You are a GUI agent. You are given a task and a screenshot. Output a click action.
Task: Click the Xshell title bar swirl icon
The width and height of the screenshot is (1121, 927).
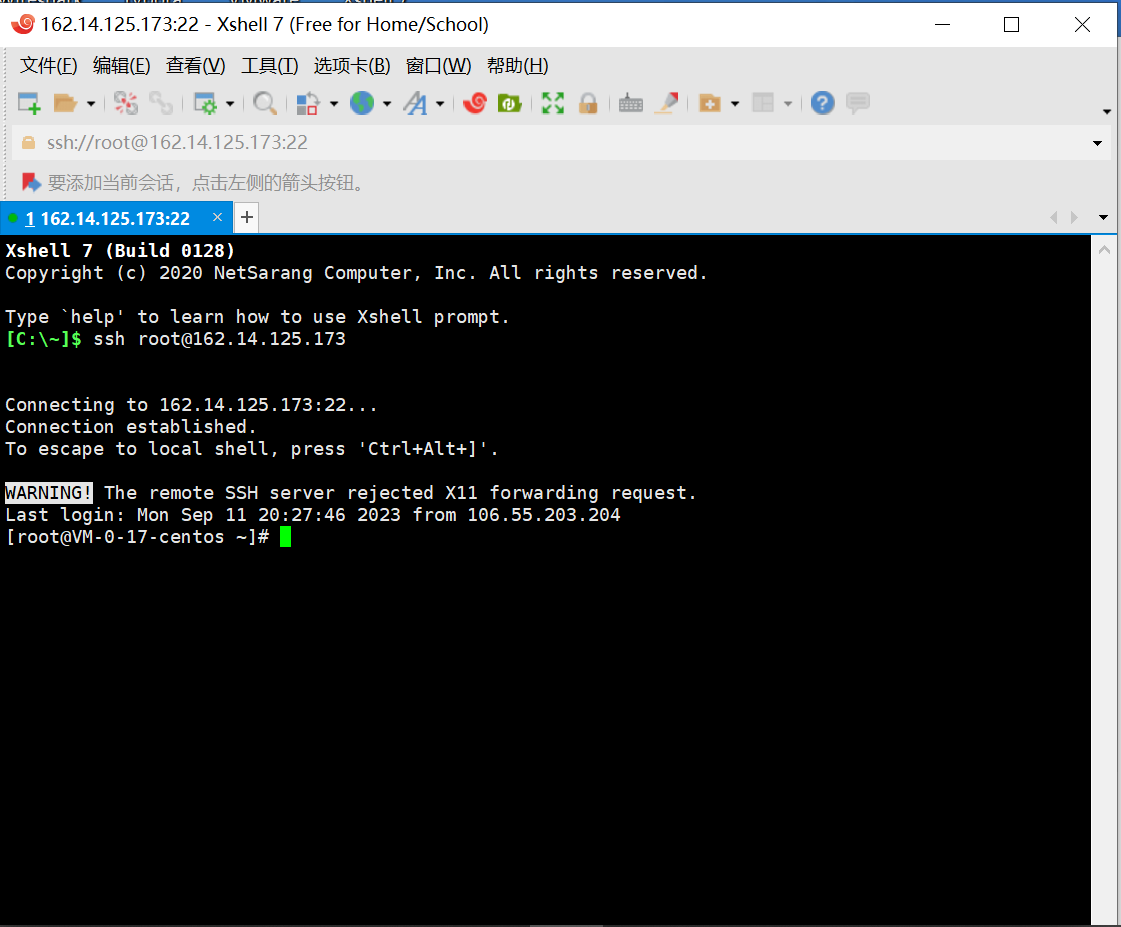click(23, 24)
